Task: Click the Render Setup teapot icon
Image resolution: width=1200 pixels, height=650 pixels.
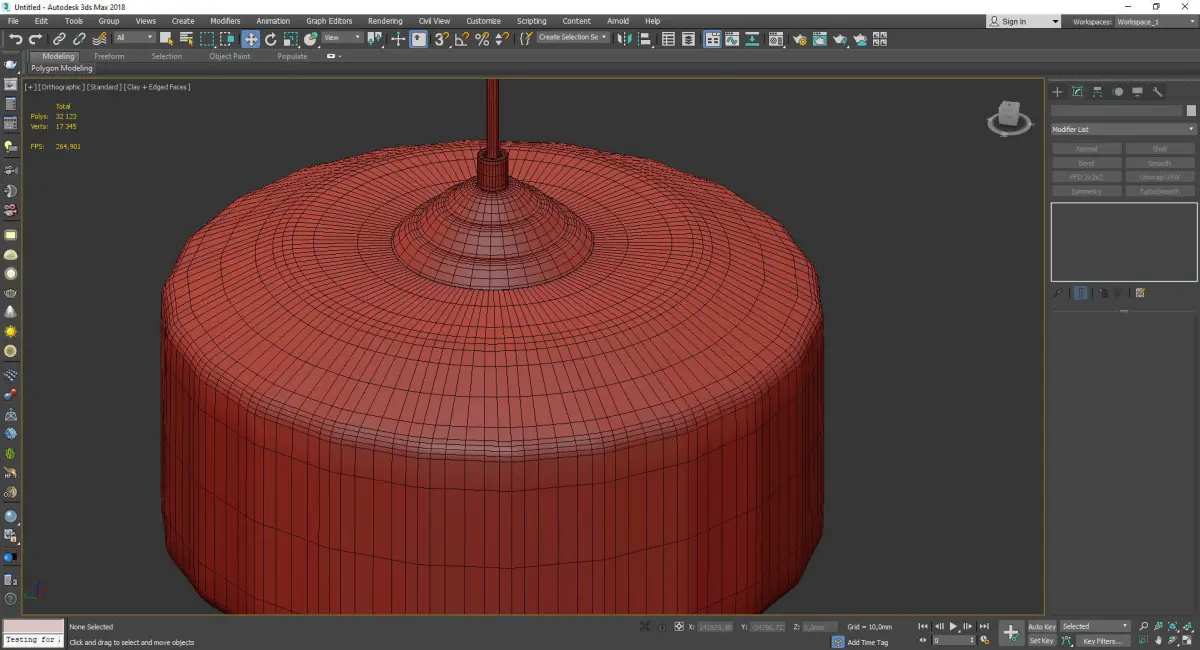Action: (x=800, y=39)
